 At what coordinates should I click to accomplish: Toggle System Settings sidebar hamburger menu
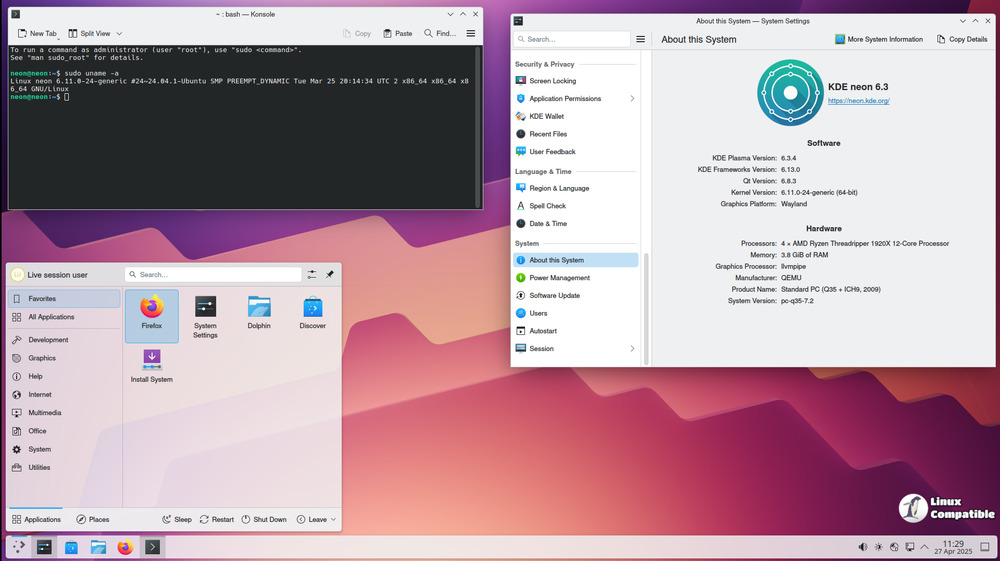[641, 39]
